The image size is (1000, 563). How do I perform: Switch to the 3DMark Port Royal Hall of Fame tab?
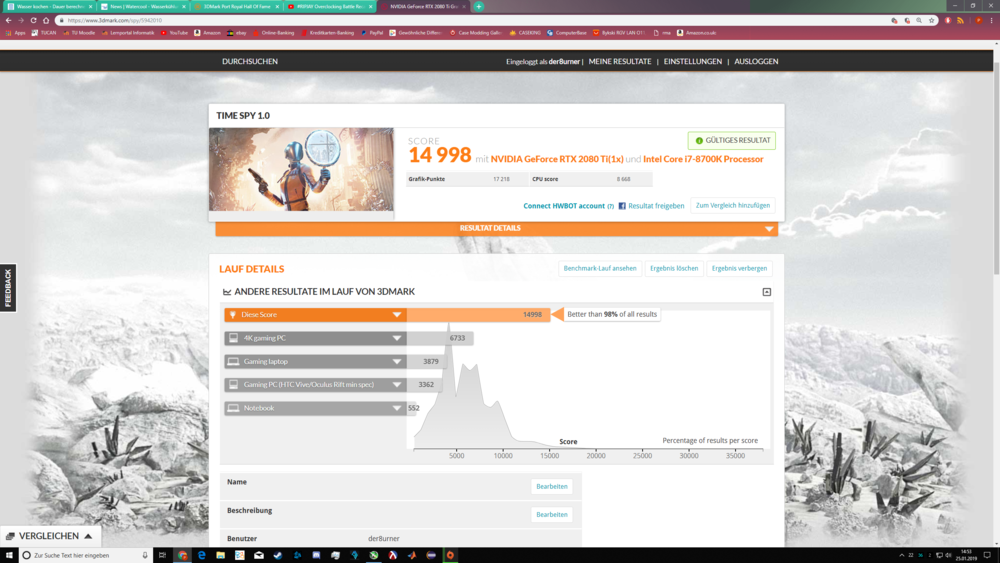236,6
